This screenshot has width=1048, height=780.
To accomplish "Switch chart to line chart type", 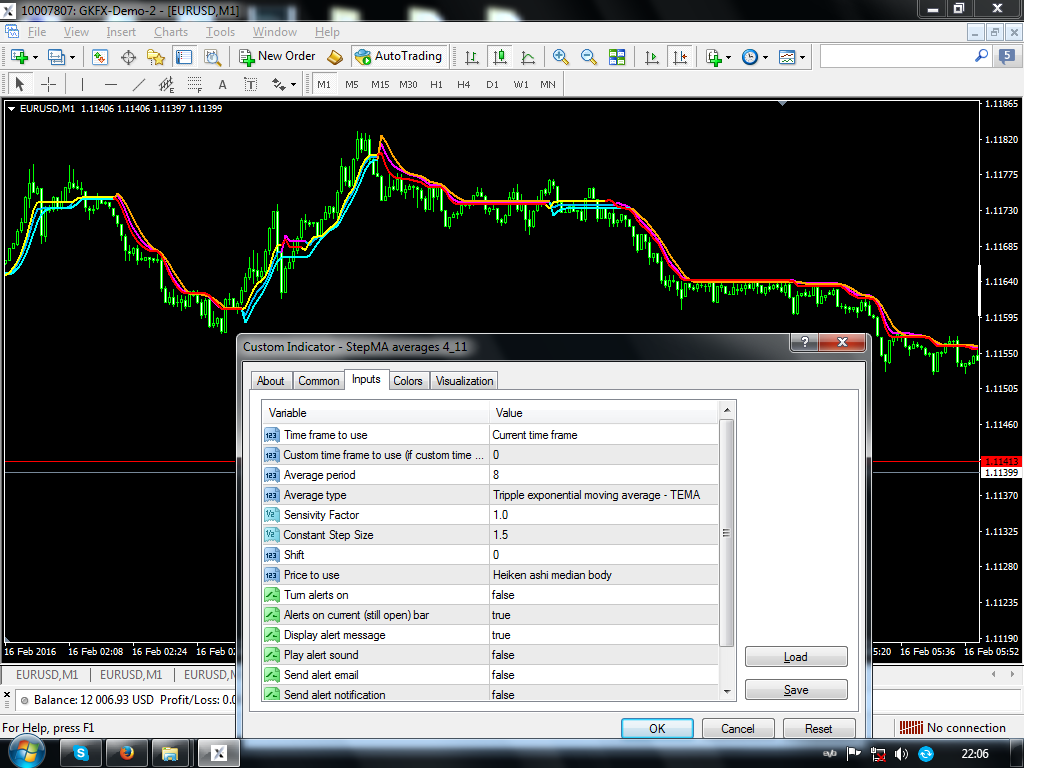I will pyautogui.click(x=528, y=57).
